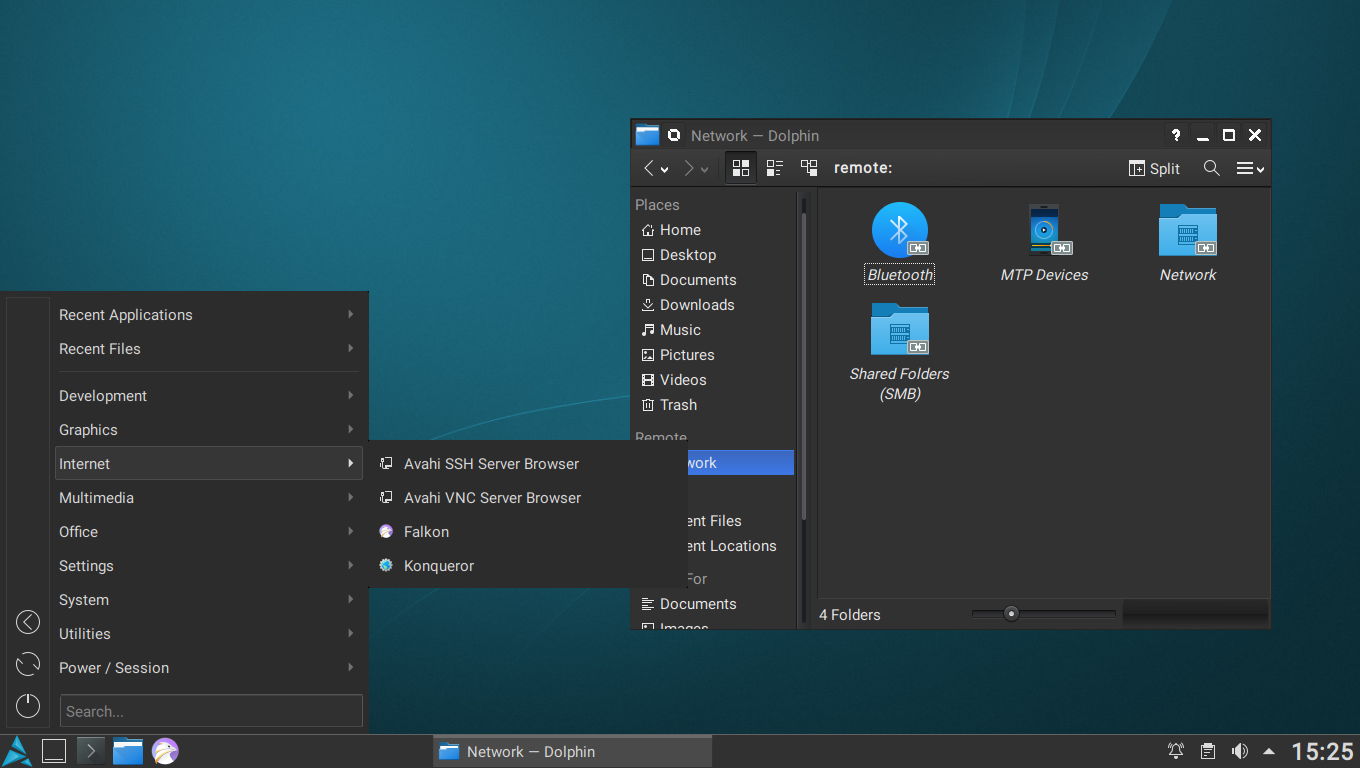Image resolution: width=1360 pixels, height=768 pixels.
Task: Launch Konqueror from the Internet submenu
Action: (439, 565)
